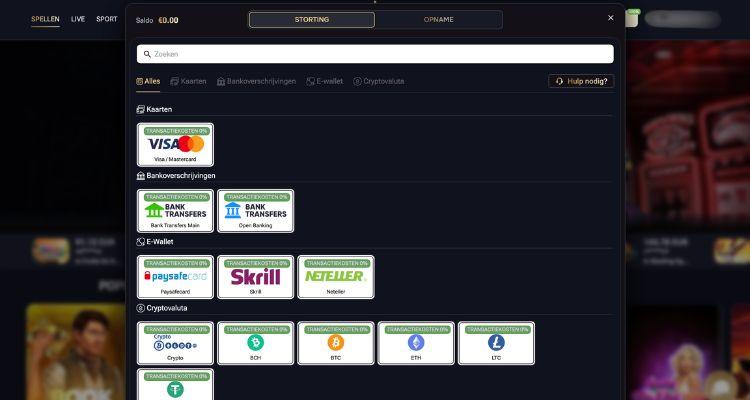Switch to the Opname tab
Image resolution: width=750 pixels, height=400 pixels.
pos(438,19)
